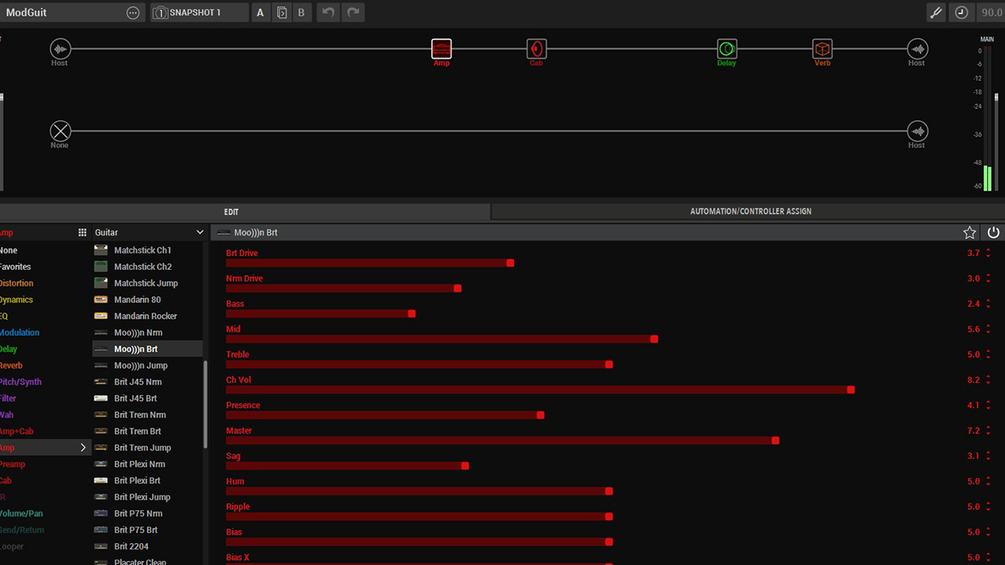
Task: Choose the Distortion category
Action: tap(17, 283)
